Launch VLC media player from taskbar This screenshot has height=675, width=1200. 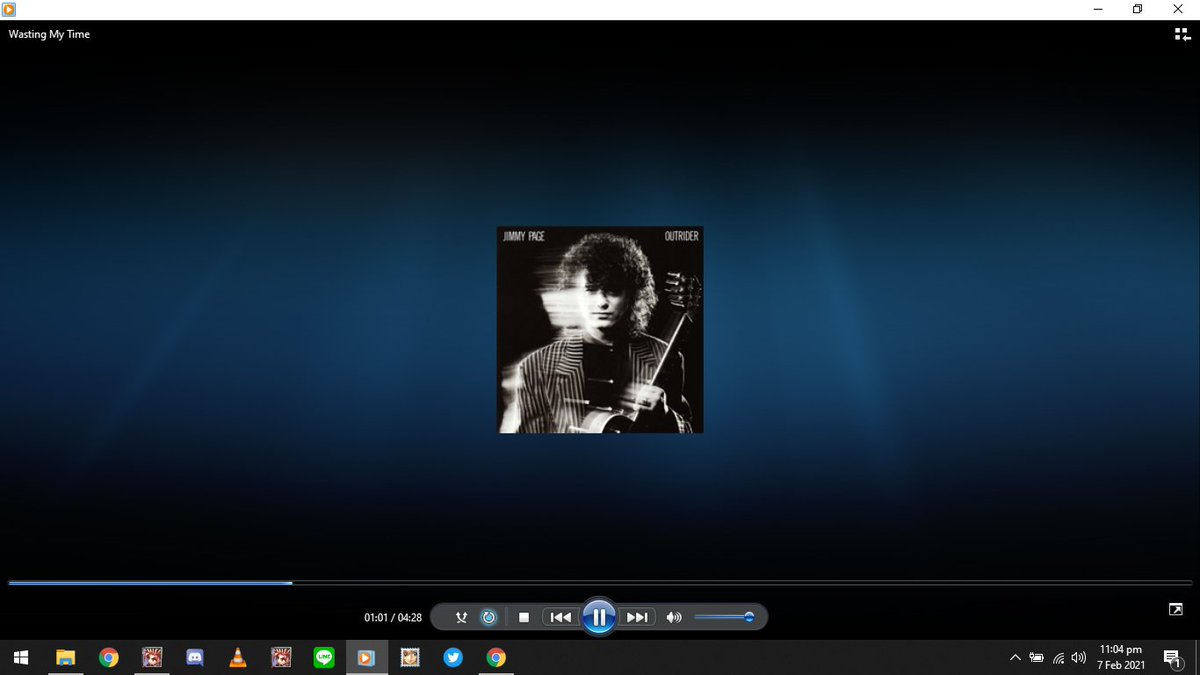pyautogui.click(x=238, y=657)
